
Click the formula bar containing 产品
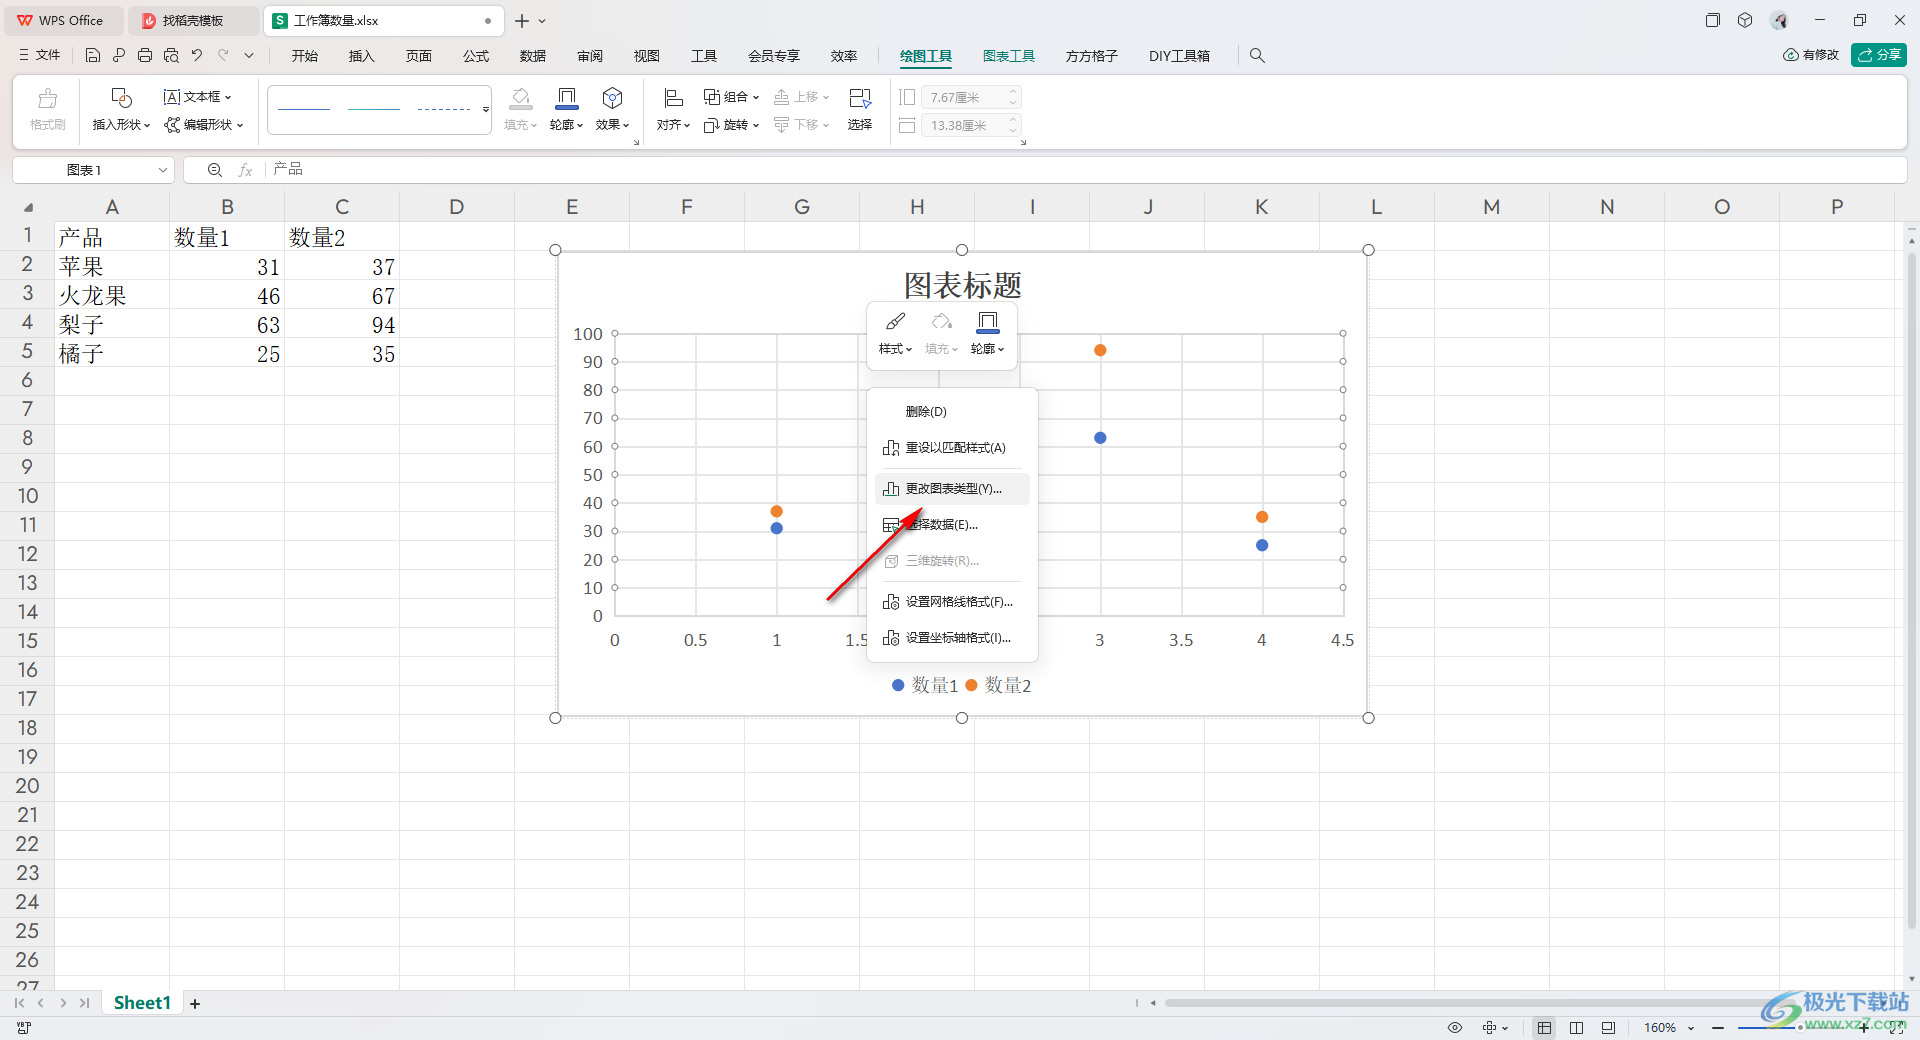point(1085,170)
